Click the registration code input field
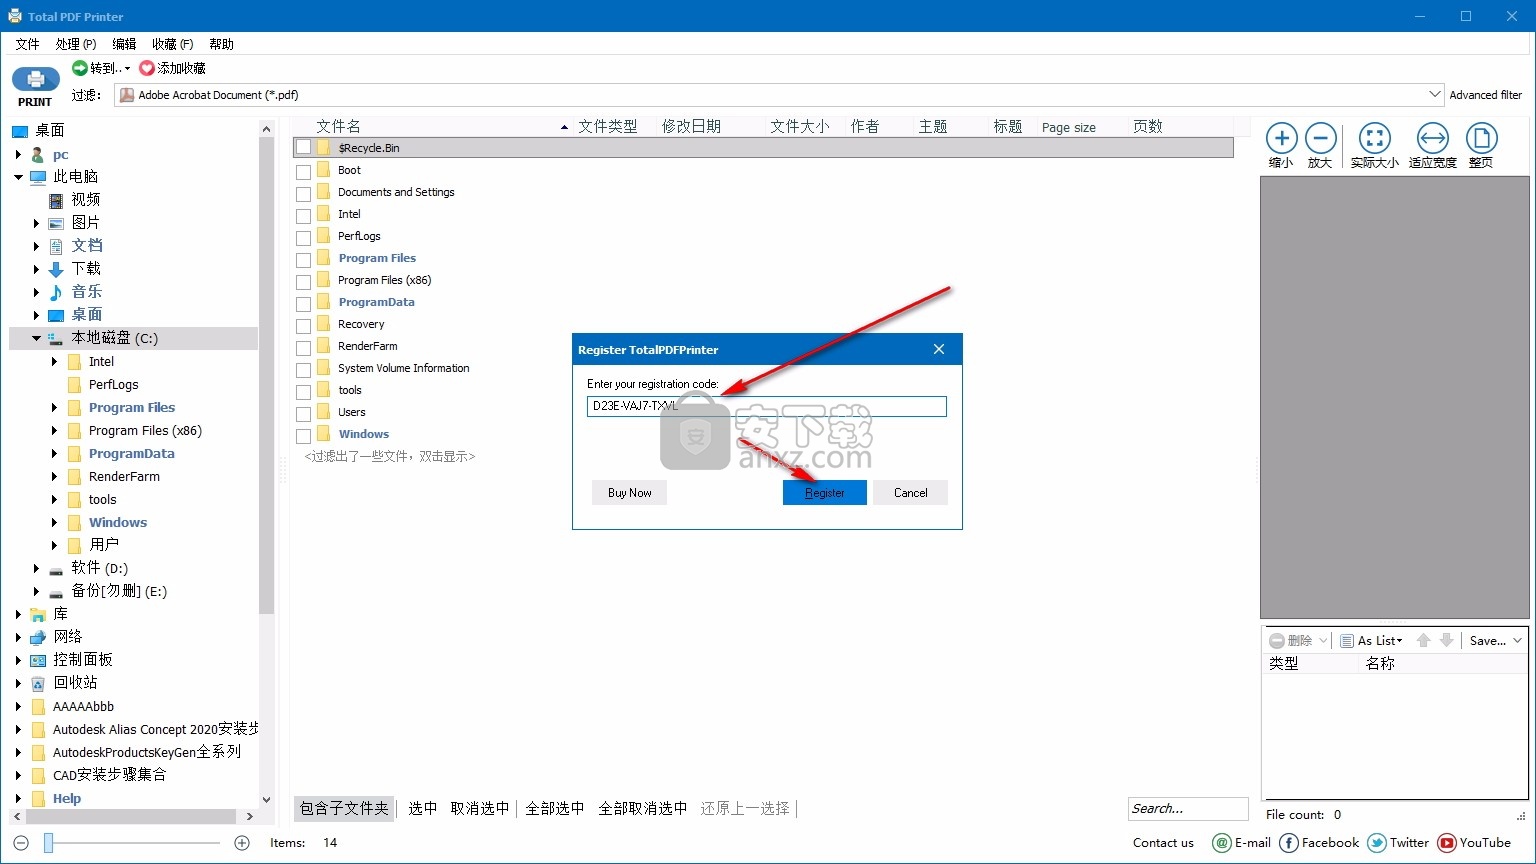The image size is (1536, 864). coord(767,406)
